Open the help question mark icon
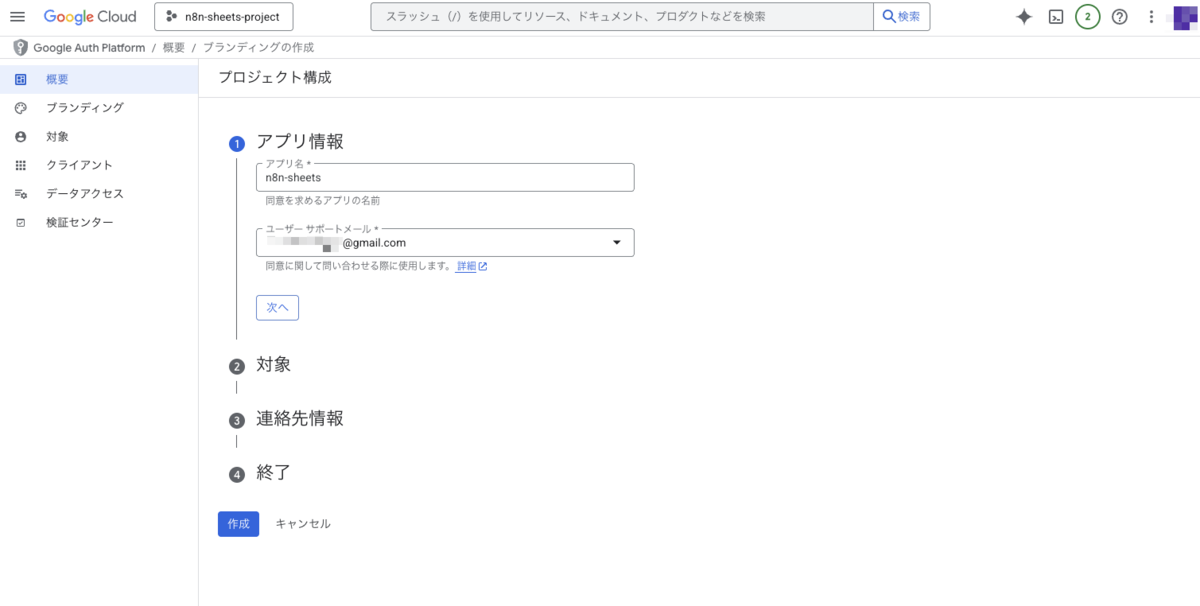 1120,17
